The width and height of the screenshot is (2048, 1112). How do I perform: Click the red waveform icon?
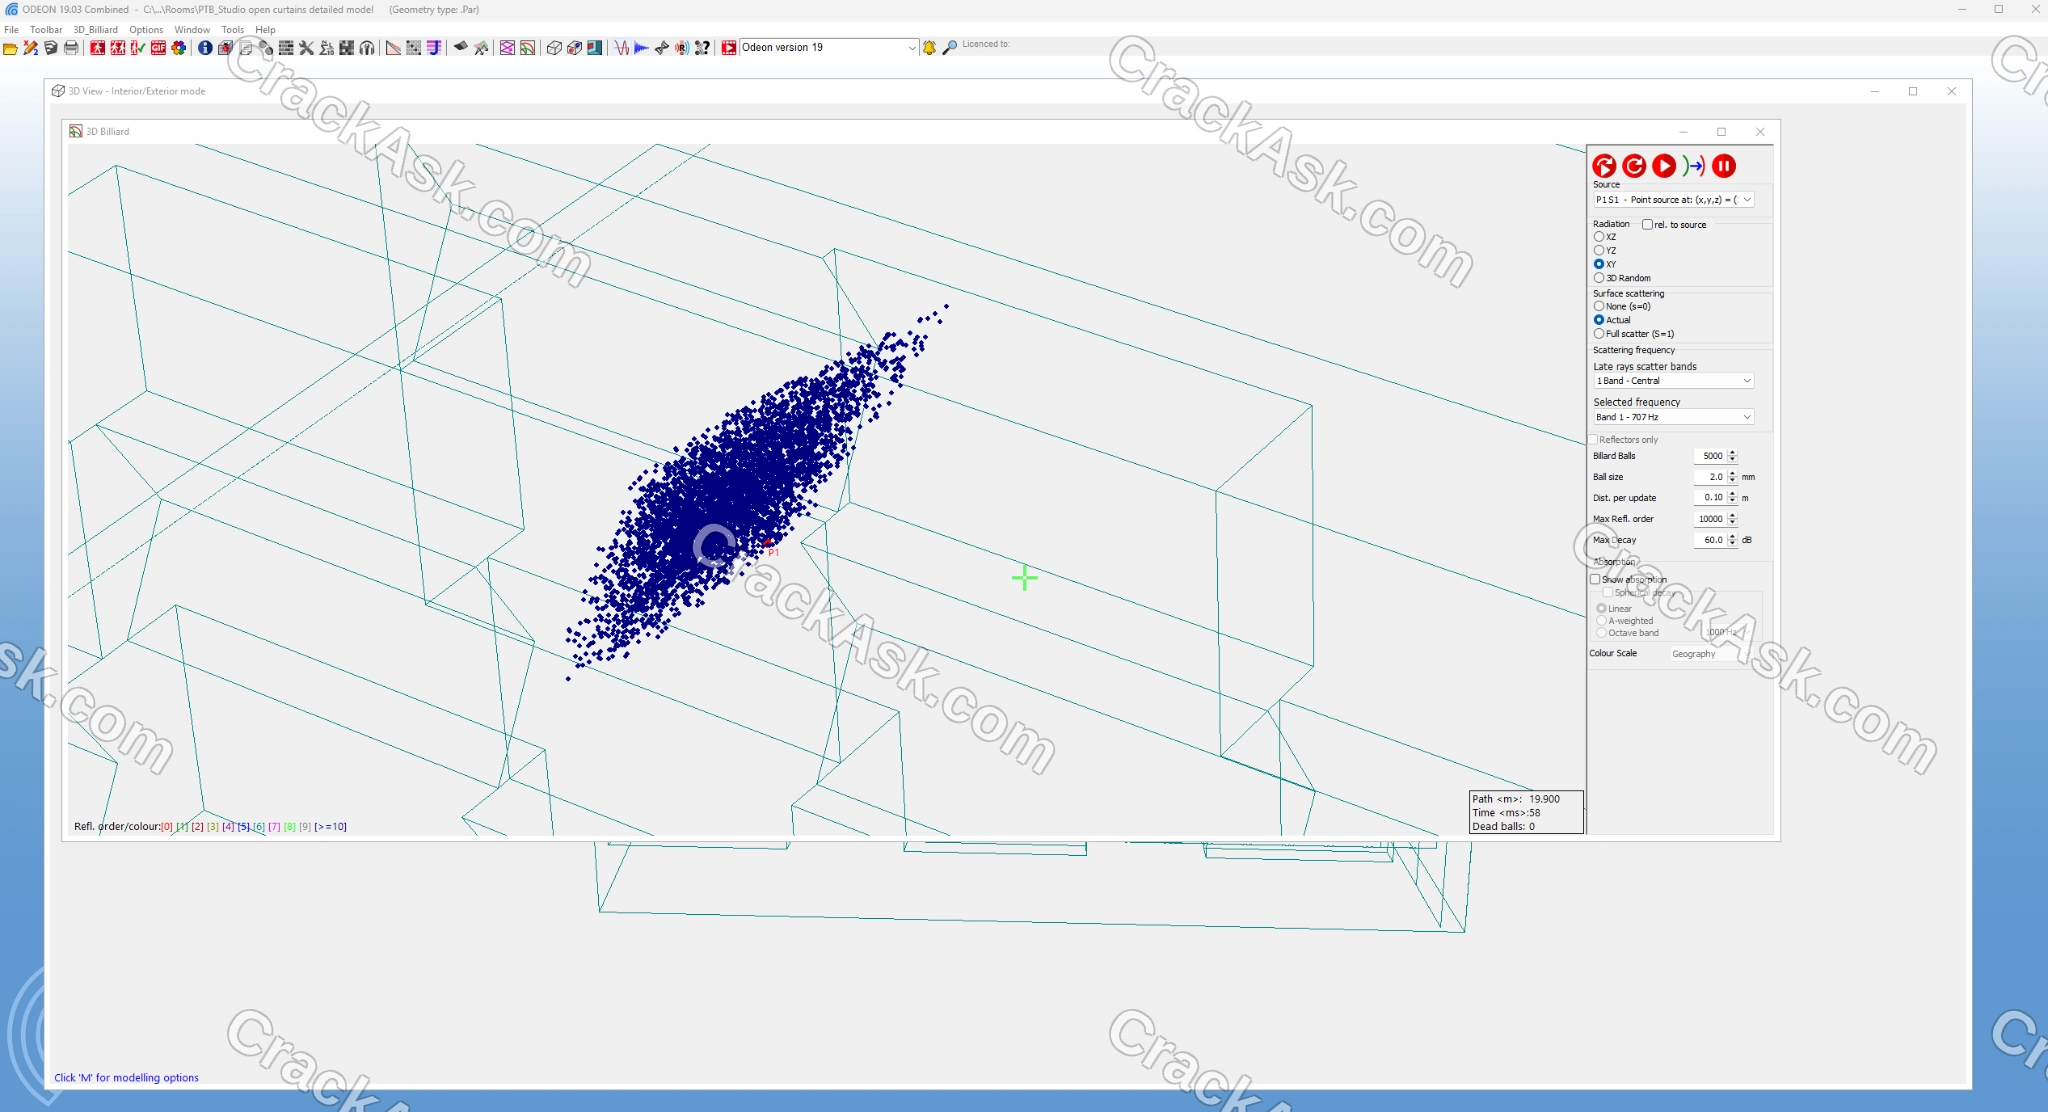pos(621,48)
